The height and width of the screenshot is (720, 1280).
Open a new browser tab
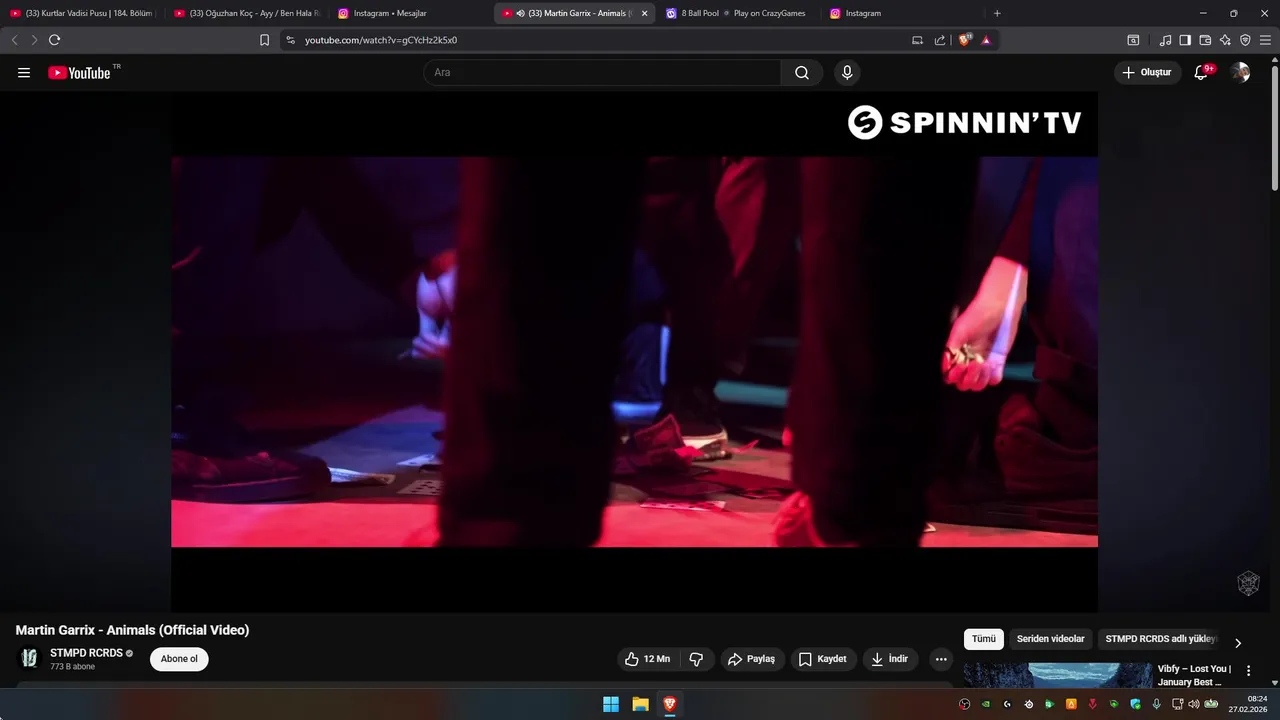tap(997, 13)
